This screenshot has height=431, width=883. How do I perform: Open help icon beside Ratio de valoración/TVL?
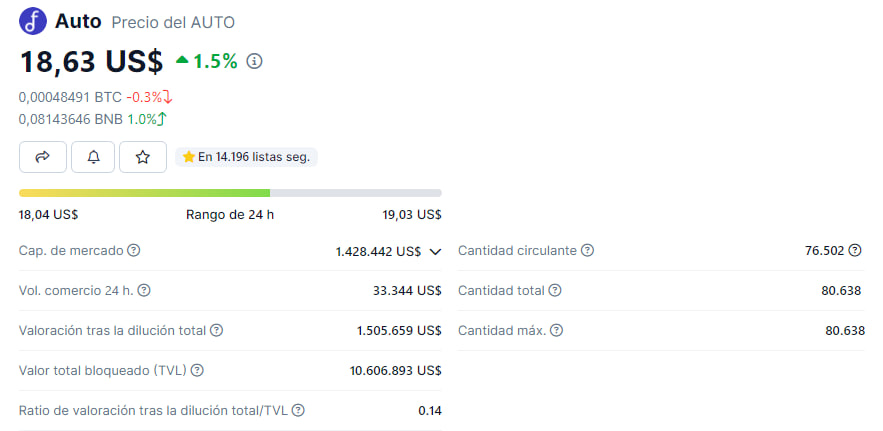[x=298, y=411]
